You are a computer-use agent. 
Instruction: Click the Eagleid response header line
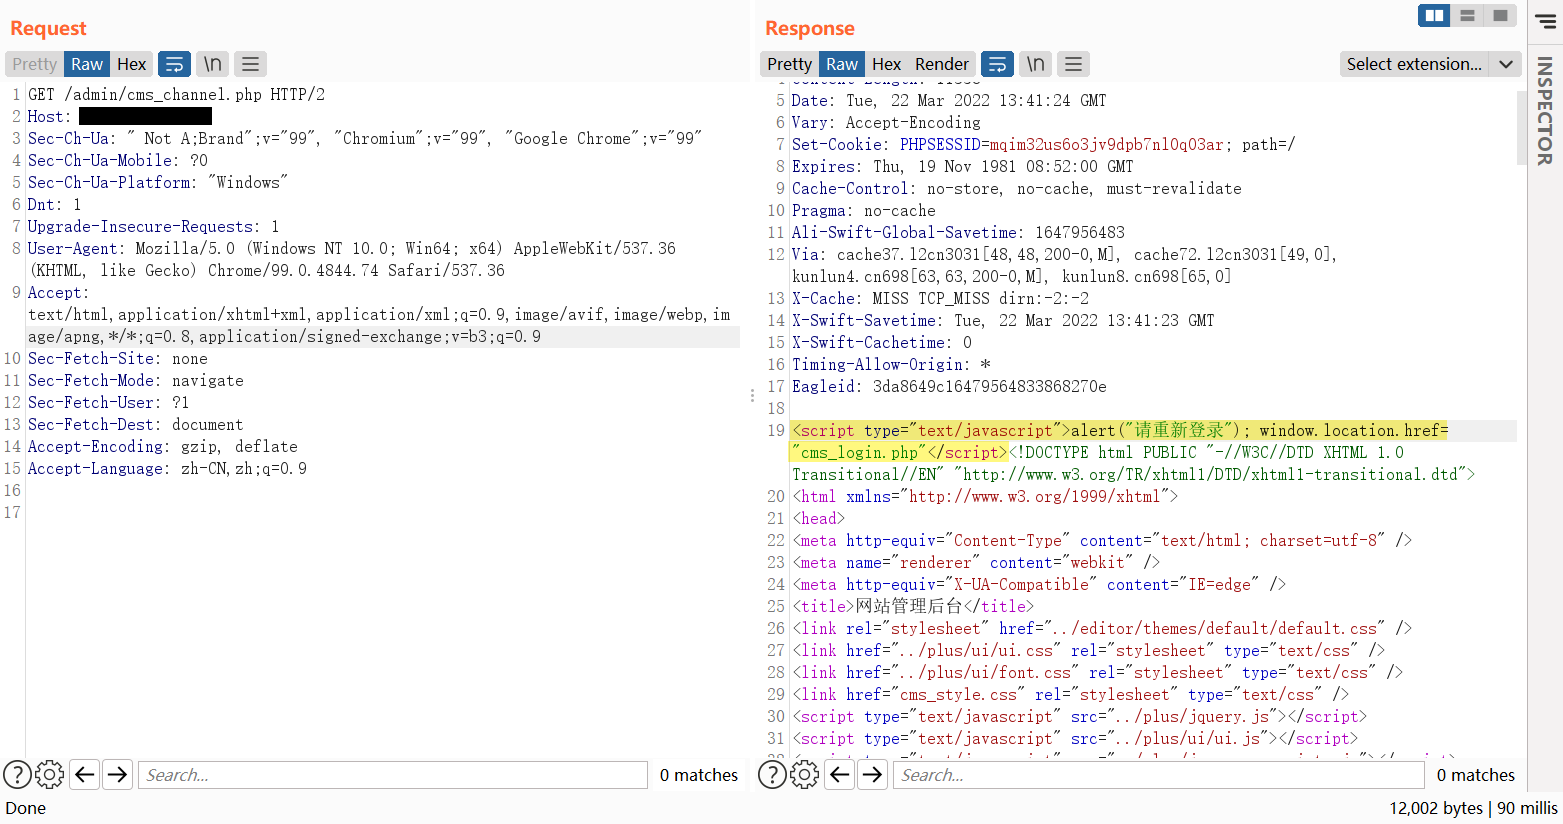click(949, 387)
